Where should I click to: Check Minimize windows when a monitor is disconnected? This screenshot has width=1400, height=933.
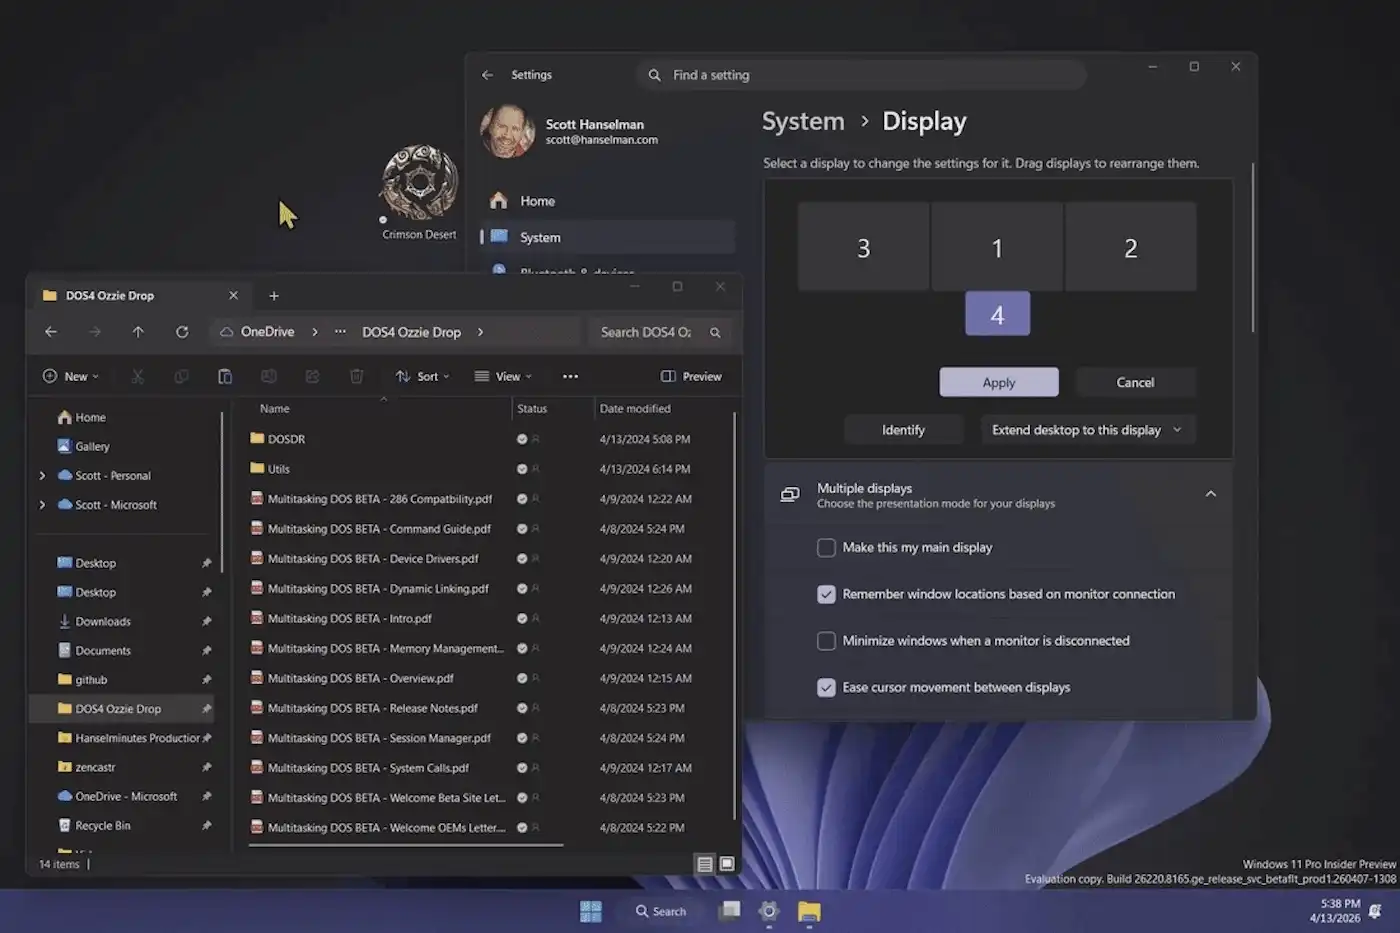tap(826, 641)
